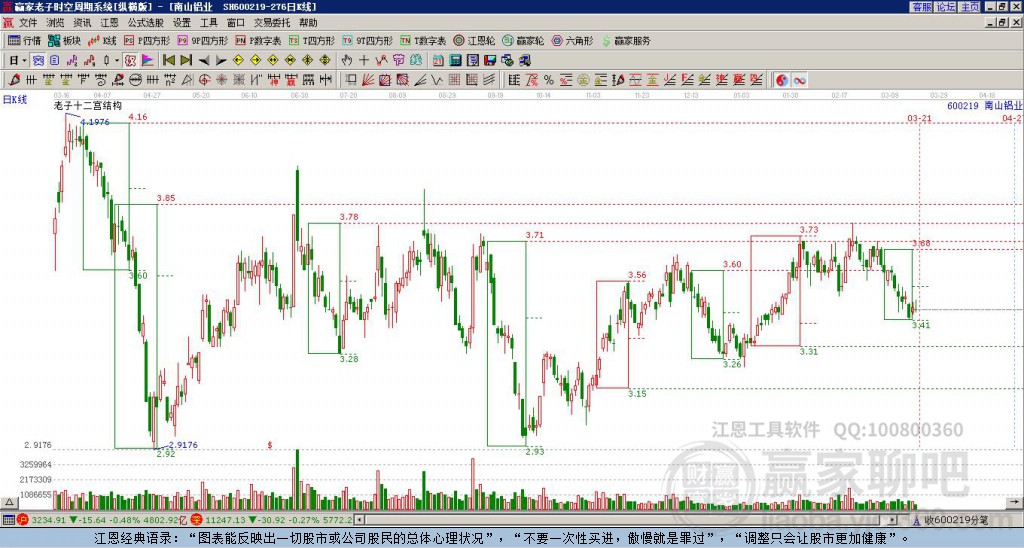Click the 日K线 label at chart top-left
This screenshot has height=548, width=1024.
pos(15,100)
